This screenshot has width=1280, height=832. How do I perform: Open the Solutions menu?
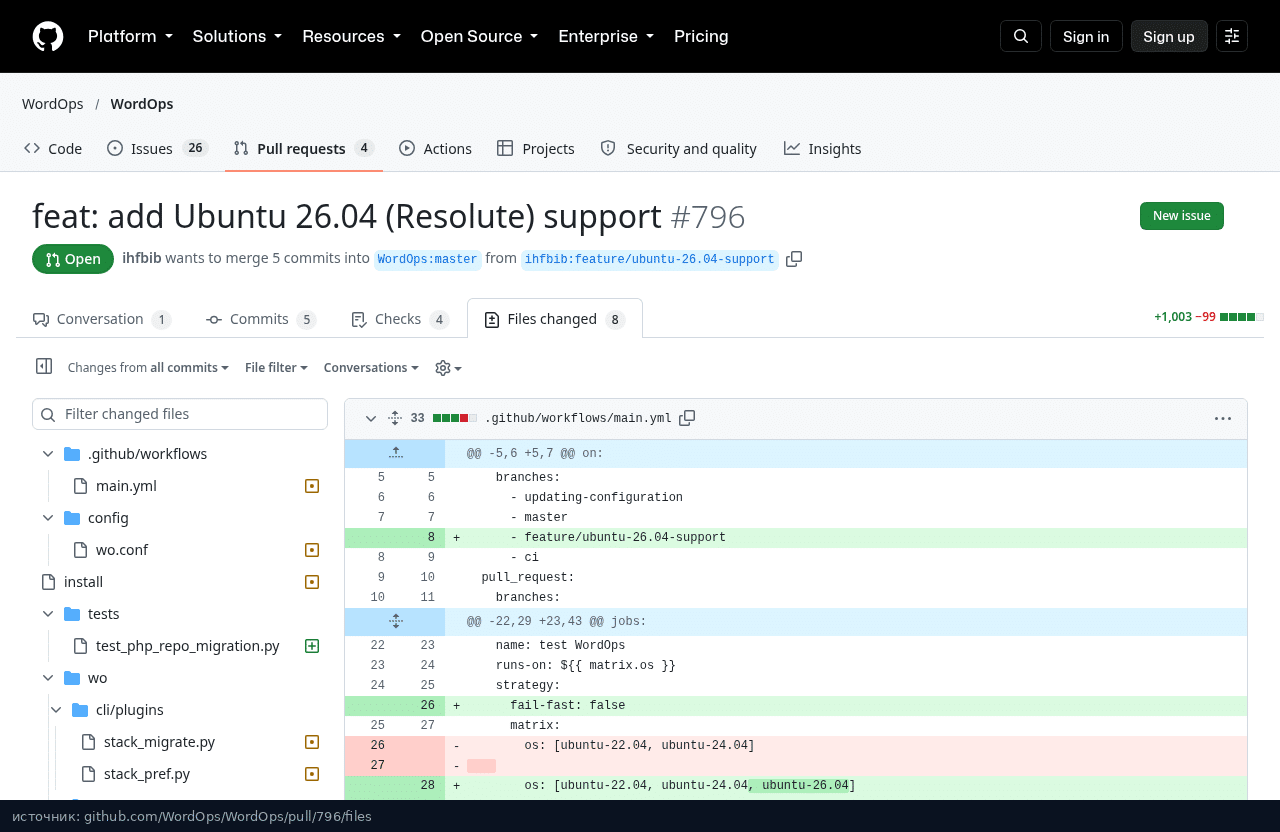pos(237,36)
